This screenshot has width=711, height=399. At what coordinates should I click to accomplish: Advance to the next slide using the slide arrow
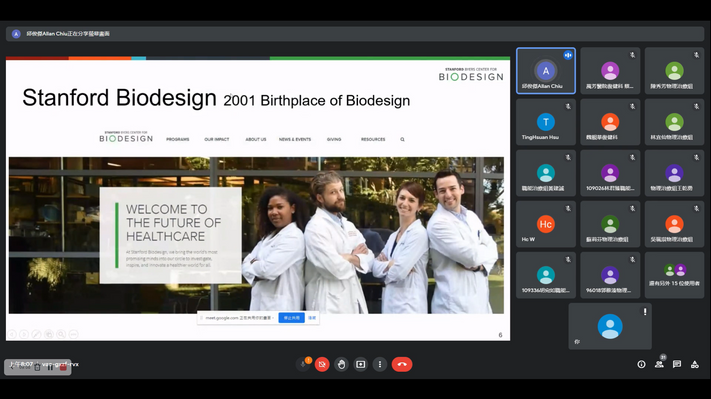point(24,334)
